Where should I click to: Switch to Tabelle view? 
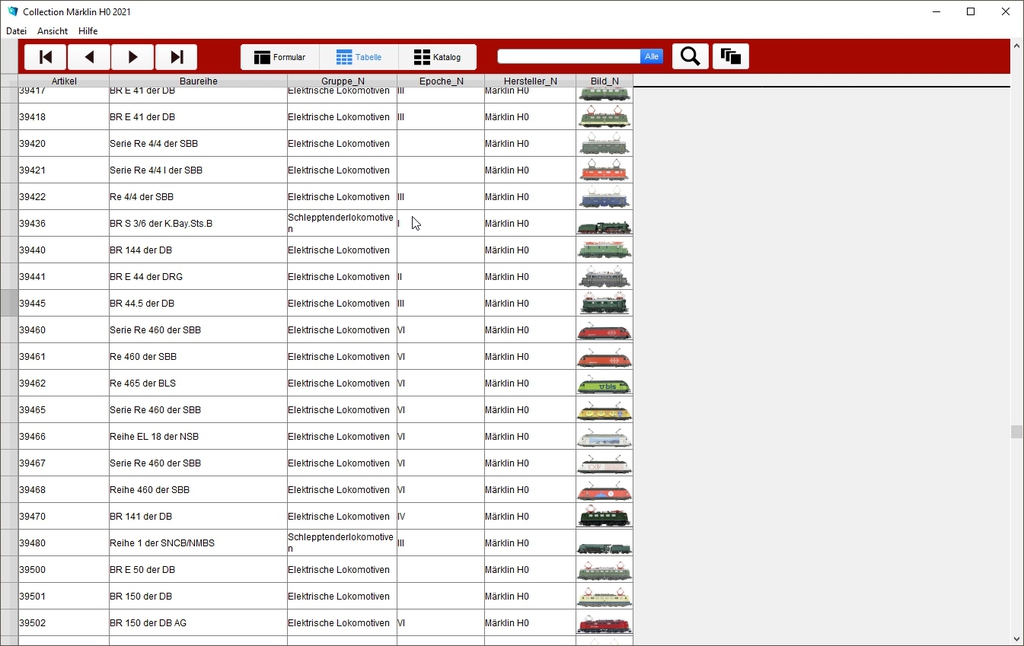[359, 57]
